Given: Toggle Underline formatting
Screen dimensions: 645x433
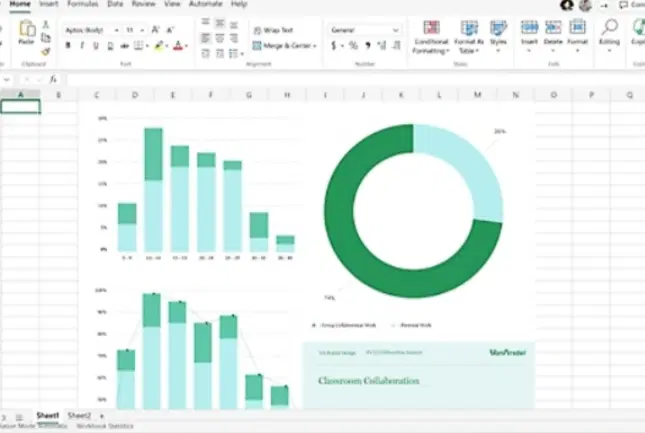Looking at the screenshot, I should [96, 46].
